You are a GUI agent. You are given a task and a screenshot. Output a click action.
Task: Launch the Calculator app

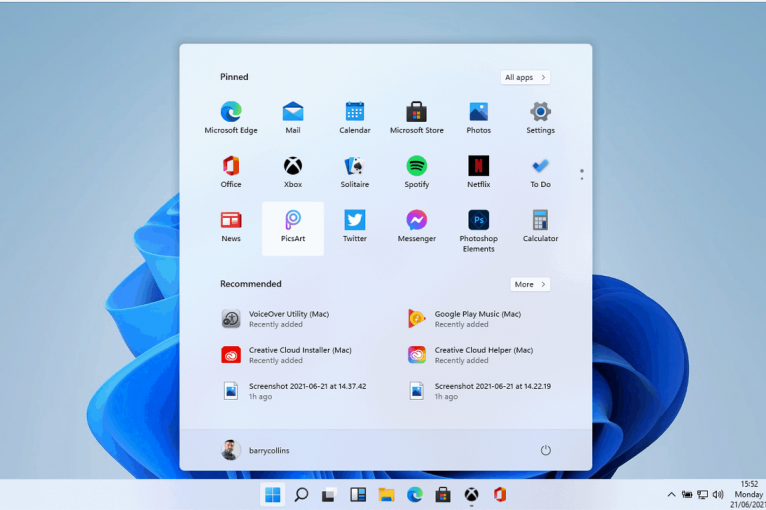pos(540,226)
